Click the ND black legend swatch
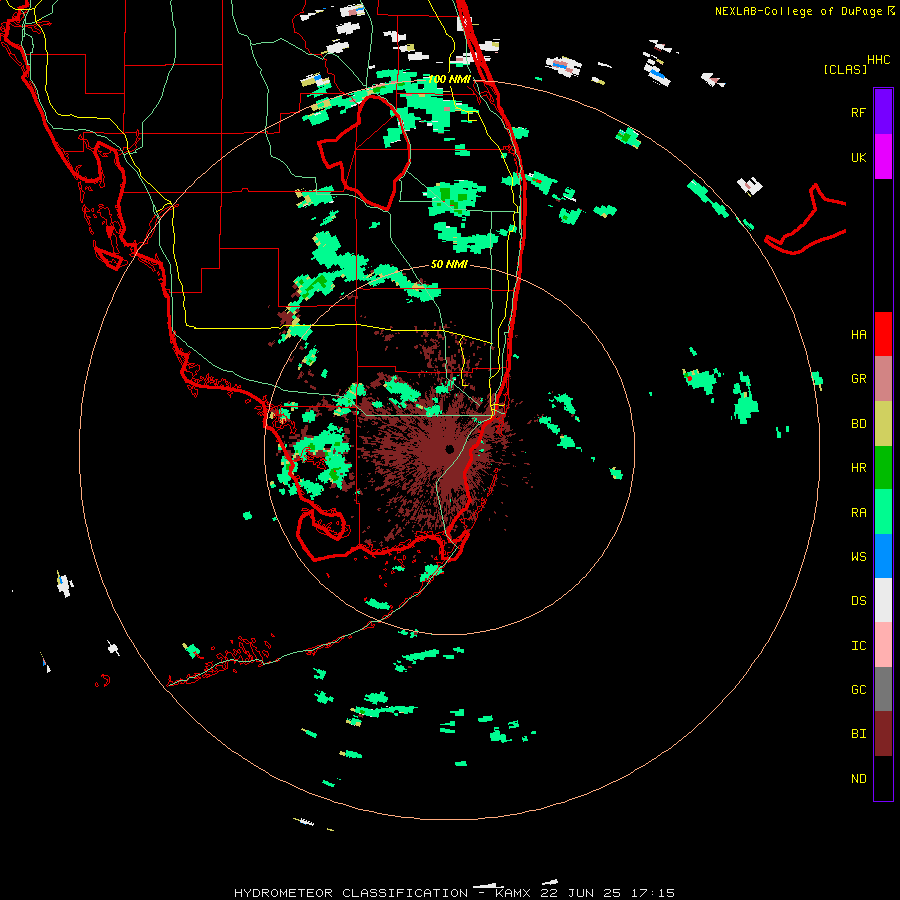This screenshot has height=900, width=900. coord(883,778)
